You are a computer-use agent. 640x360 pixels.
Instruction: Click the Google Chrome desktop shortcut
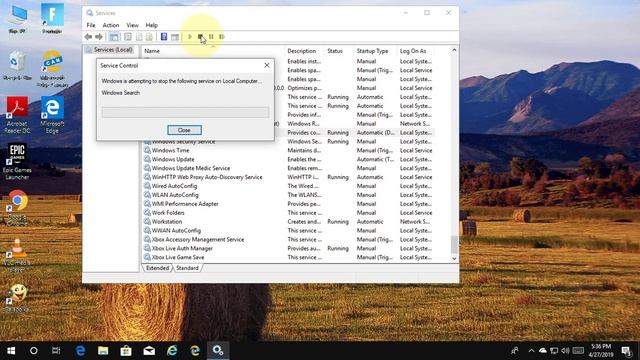tap(17, 208)
